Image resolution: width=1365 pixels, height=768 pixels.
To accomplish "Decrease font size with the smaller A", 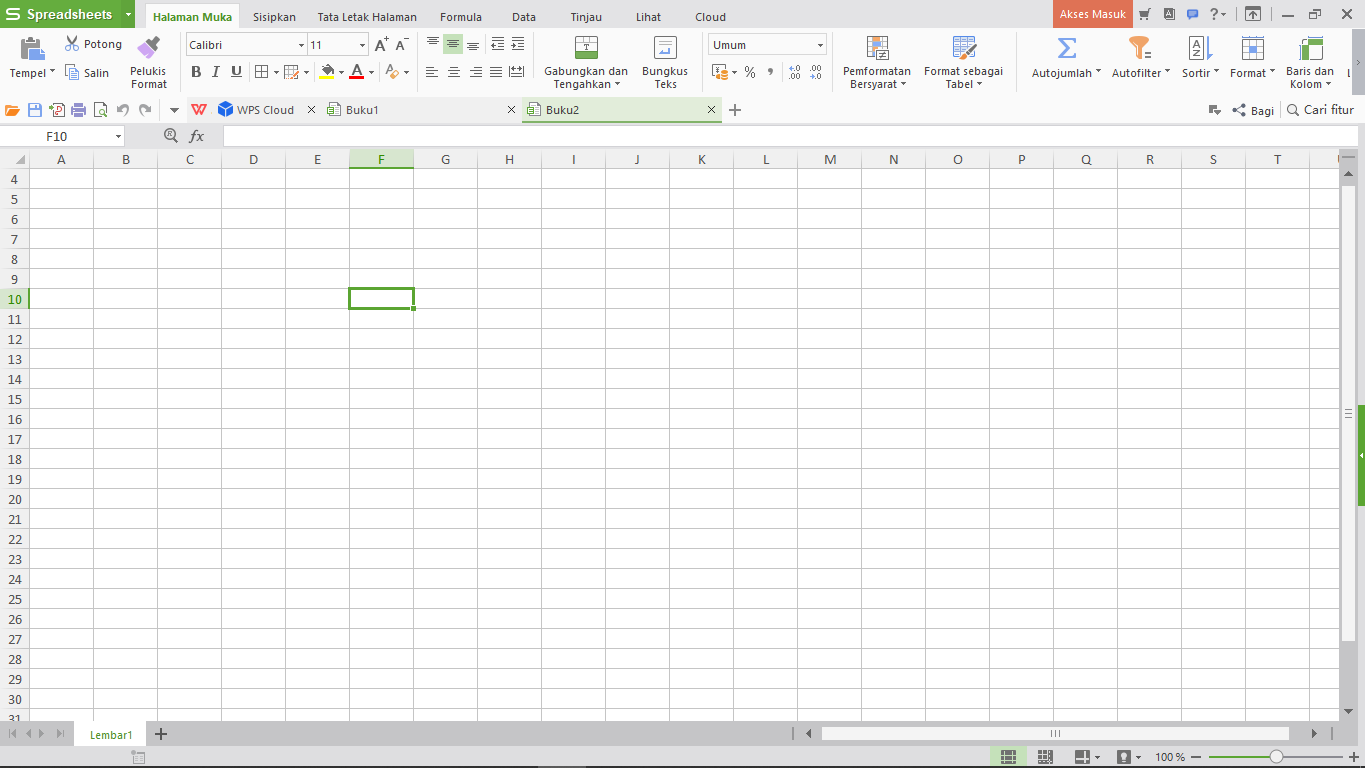I will tap(402, 44).
